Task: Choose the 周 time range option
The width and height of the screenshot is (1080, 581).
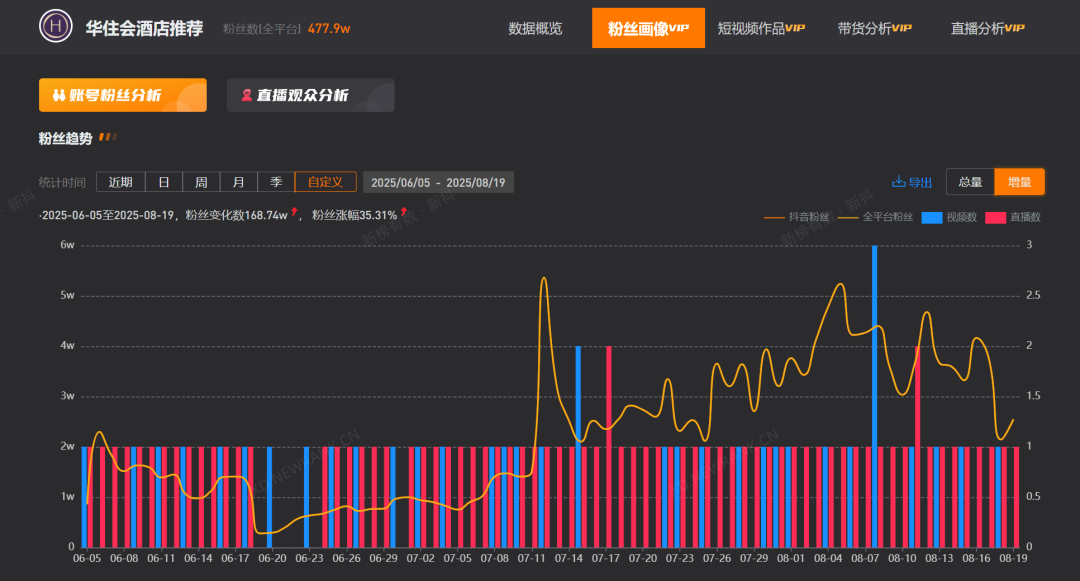Action: click(201, 182)
